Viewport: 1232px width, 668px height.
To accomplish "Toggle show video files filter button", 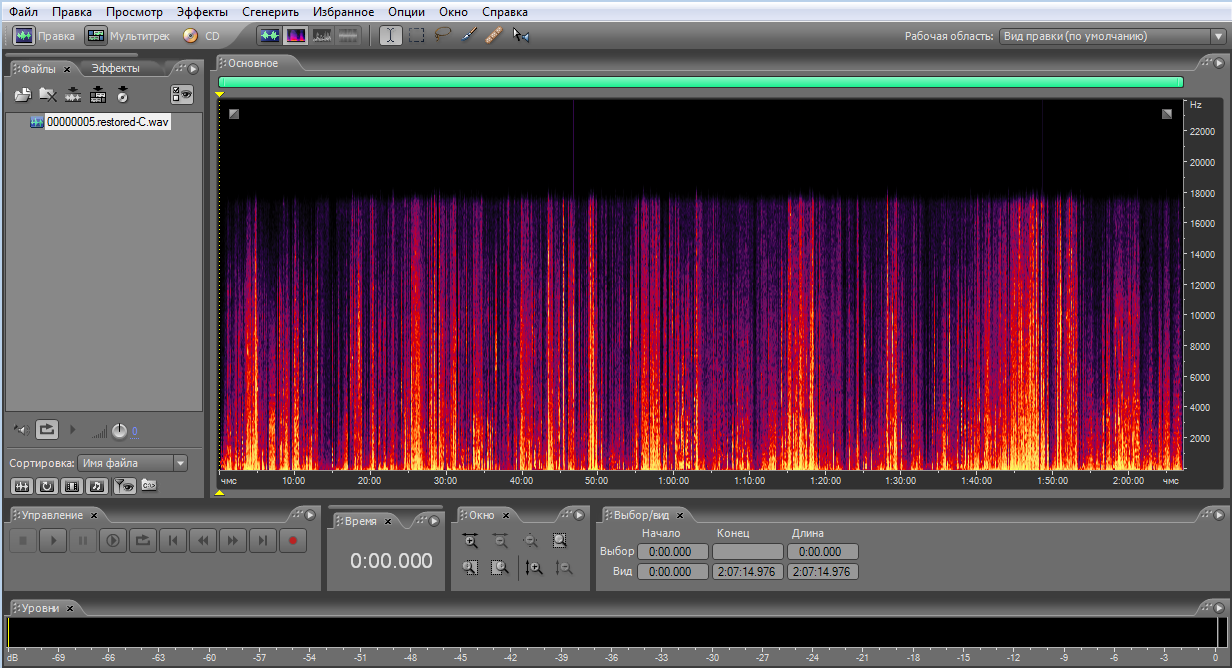I will click(71, 486).
